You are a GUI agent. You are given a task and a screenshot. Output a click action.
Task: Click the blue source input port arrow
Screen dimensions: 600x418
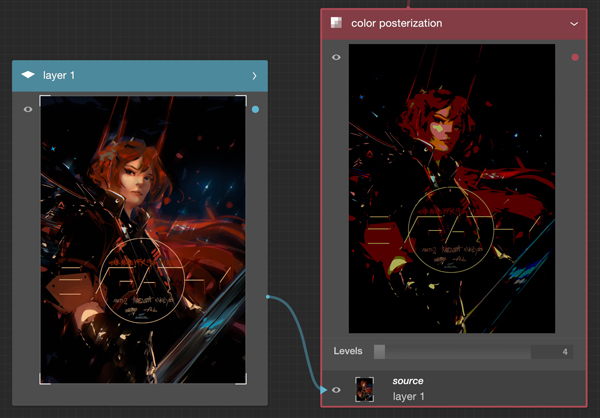click(x=324, y=390)
